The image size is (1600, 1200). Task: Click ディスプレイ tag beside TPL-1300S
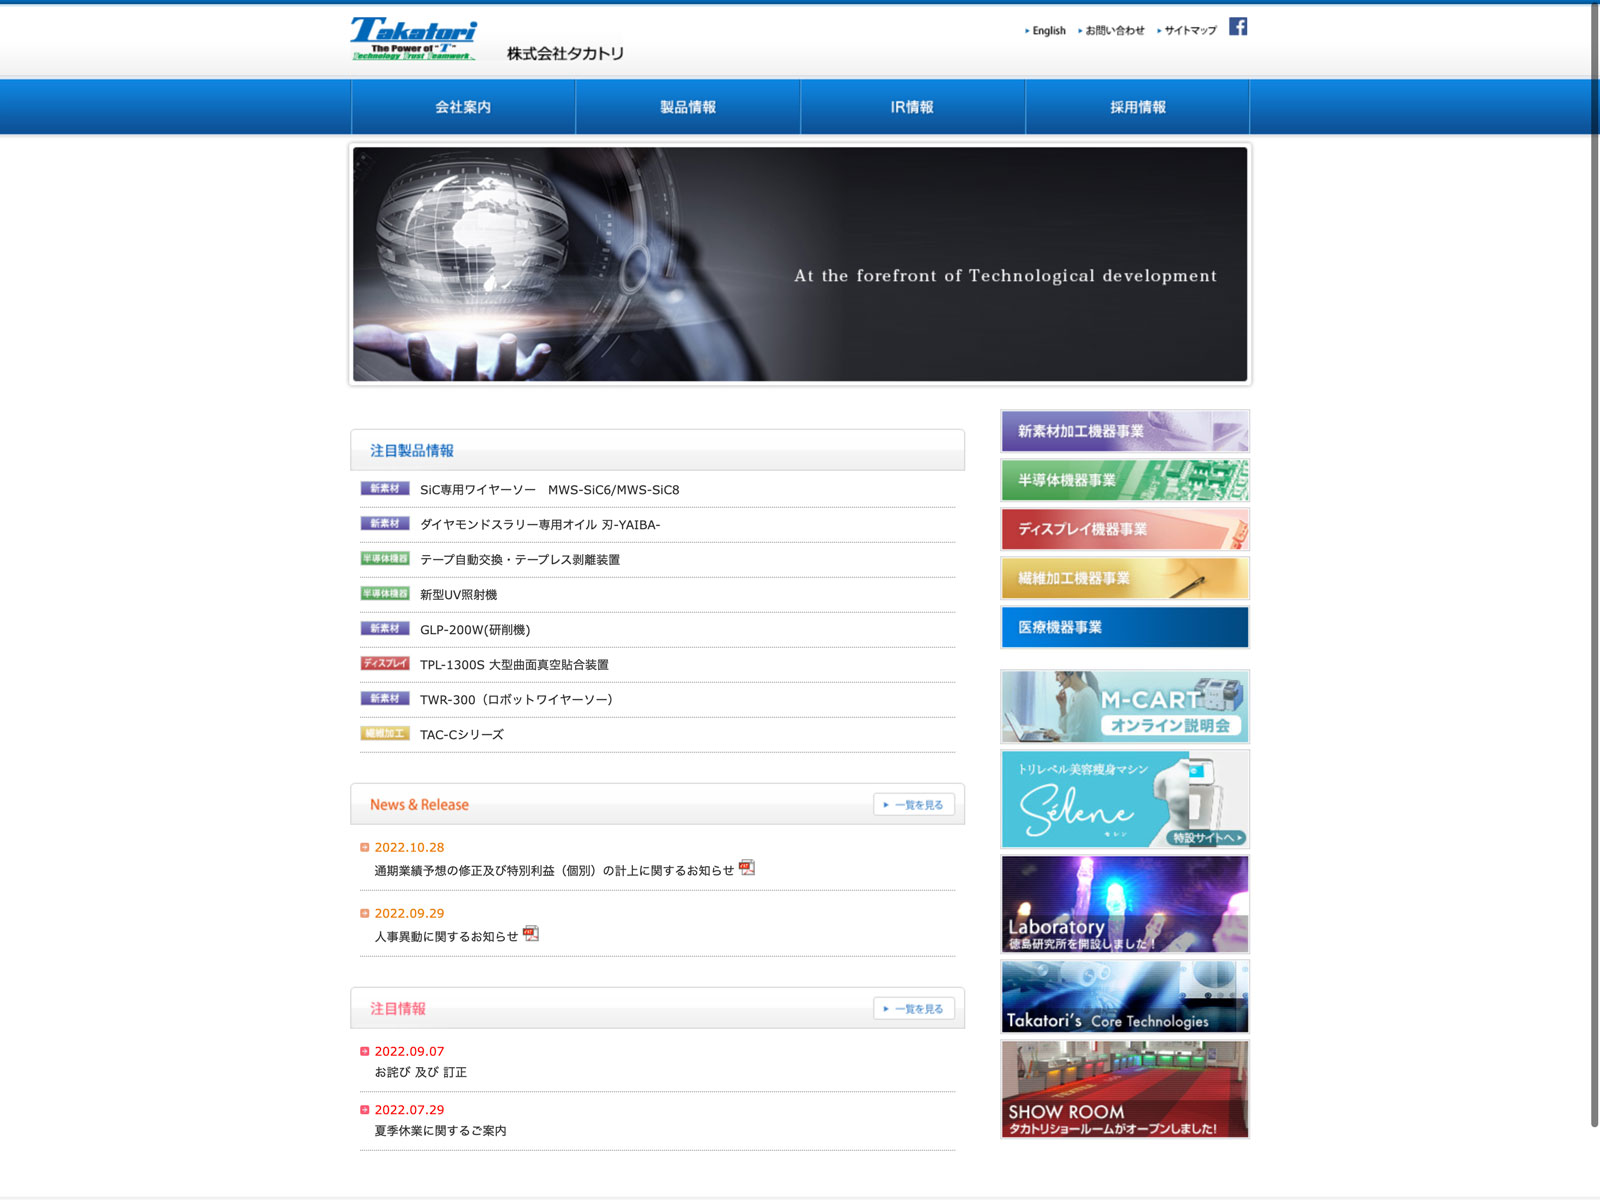coord(385,664)
